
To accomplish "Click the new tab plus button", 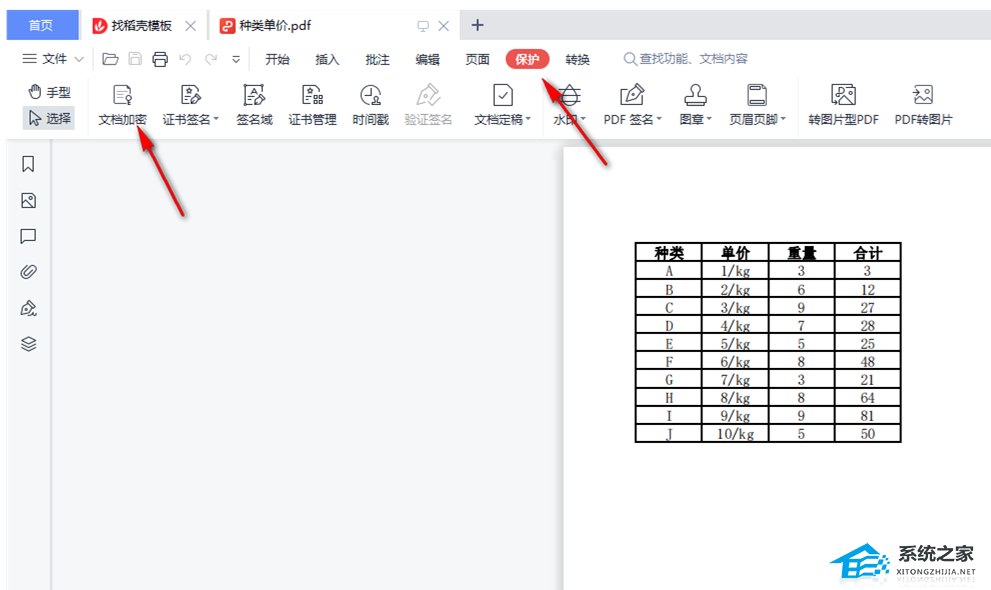I will click(477, 25).
